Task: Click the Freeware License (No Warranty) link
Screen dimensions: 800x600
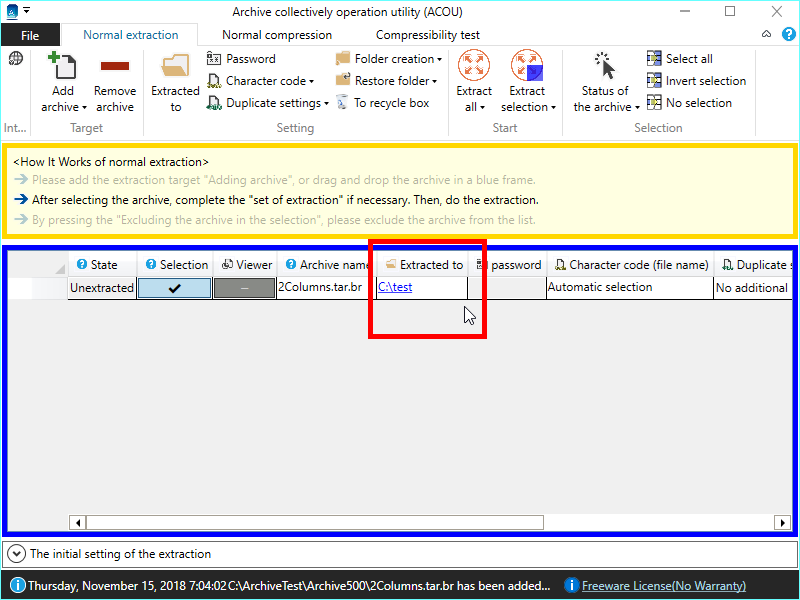Action: pyautogui.click(x=663, y=586)
